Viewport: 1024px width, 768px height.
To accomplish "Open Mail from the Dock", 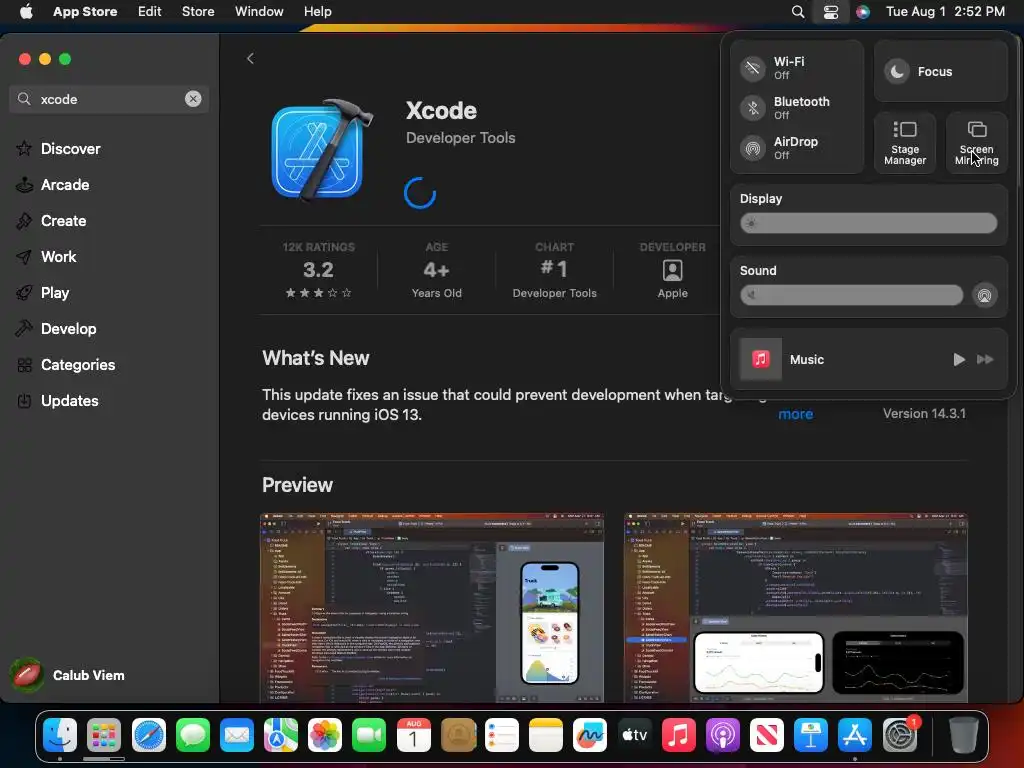I will [x=237, y=735].
